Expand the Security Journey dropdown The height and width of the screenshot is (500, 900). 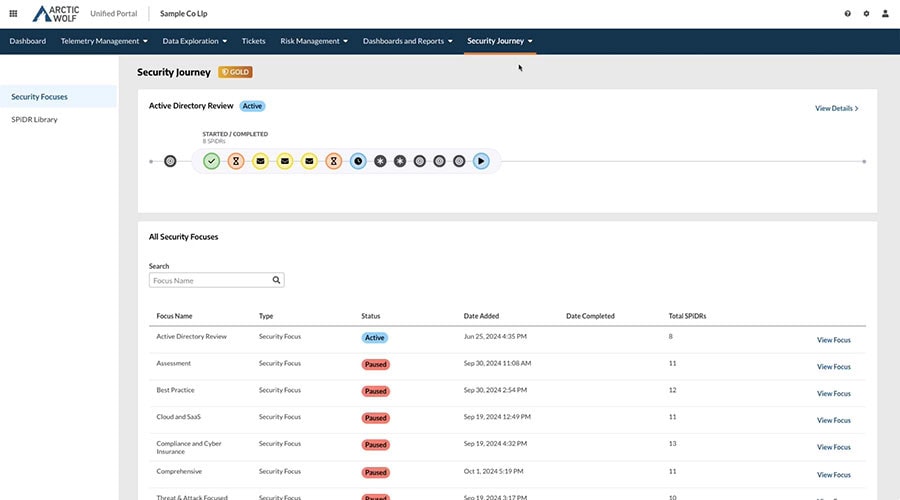click(x=500, y=41)
